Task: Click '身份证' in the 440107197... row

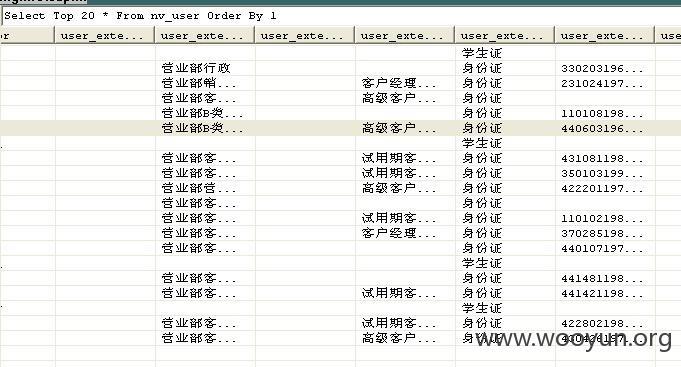Action: coord(482,248)
